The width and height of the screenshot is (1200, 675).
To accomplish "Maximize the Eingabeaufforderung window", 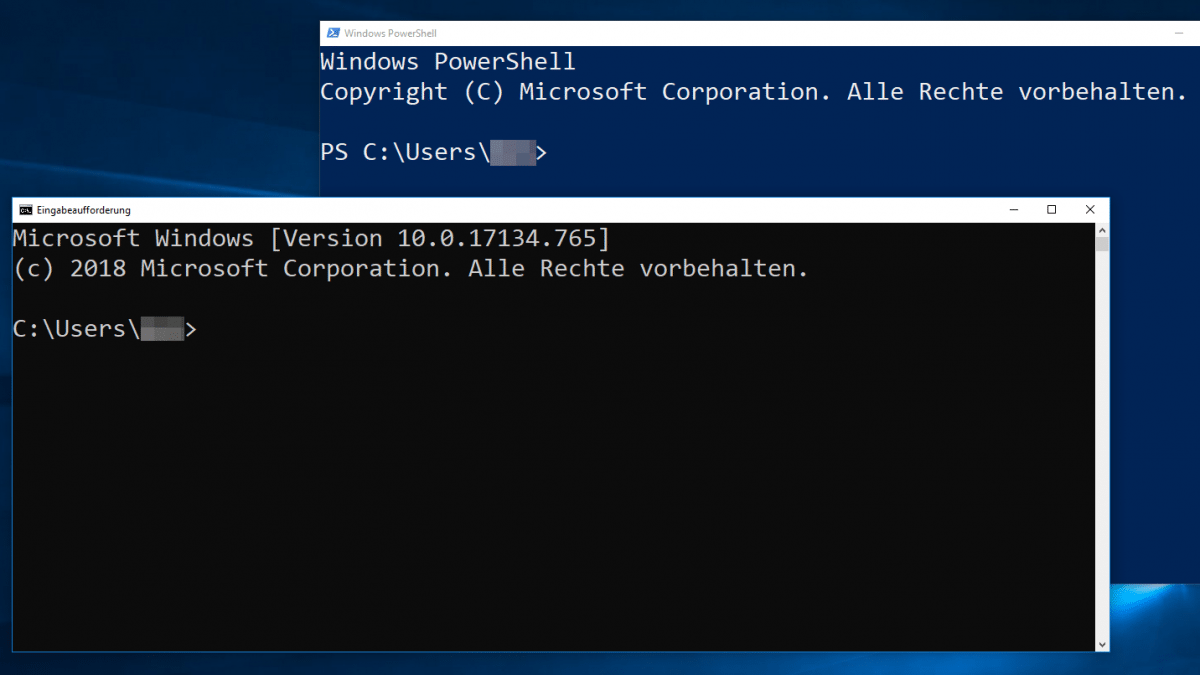I will point(1052,210).
